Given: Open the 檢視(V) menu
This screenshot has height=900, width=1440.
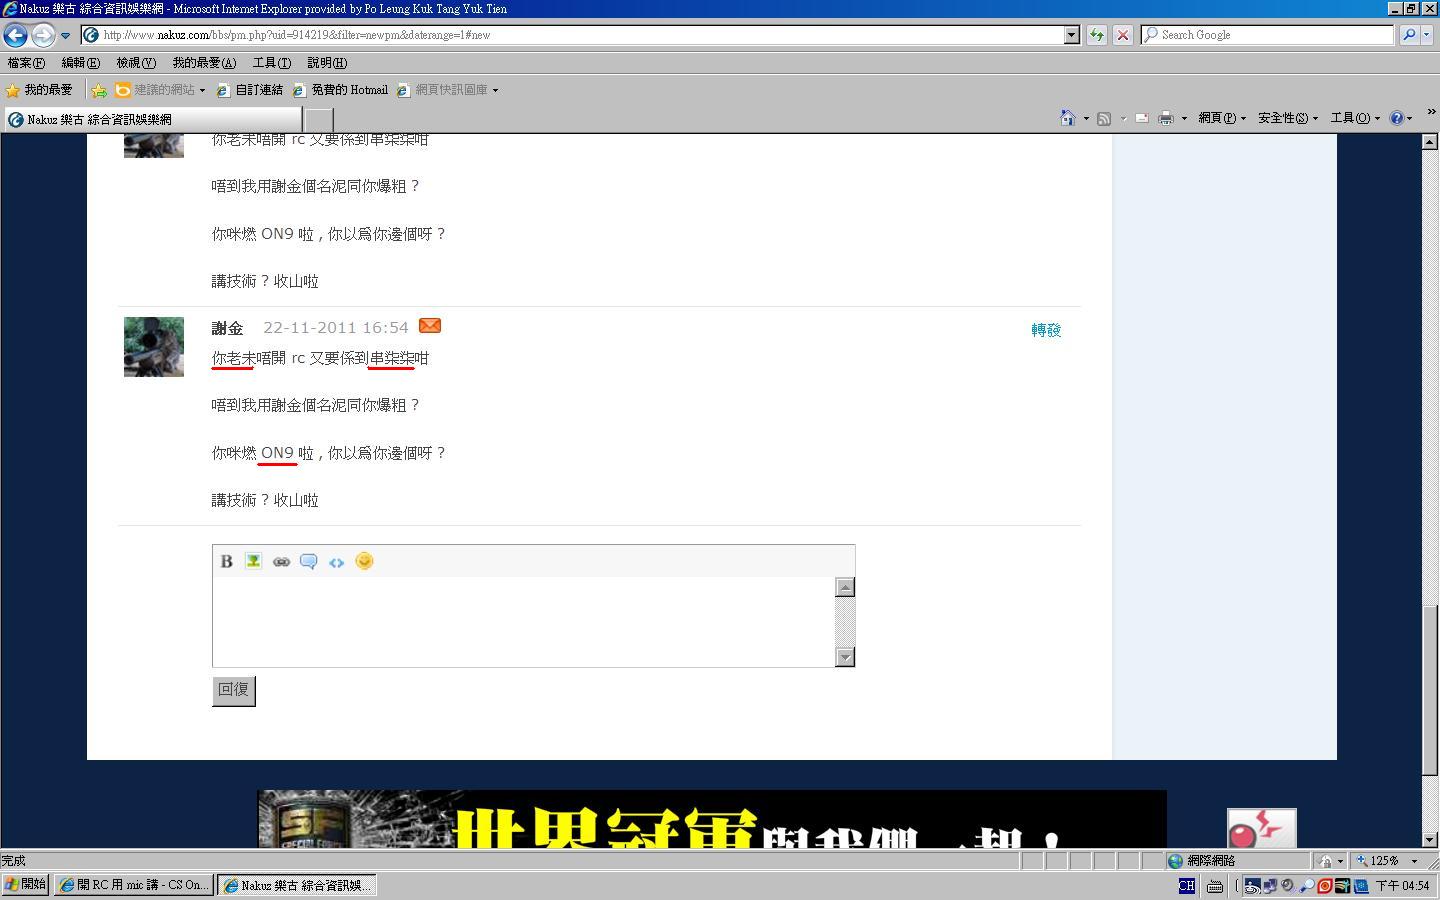Looking at the screenshot, I should (x=136, y=63).
